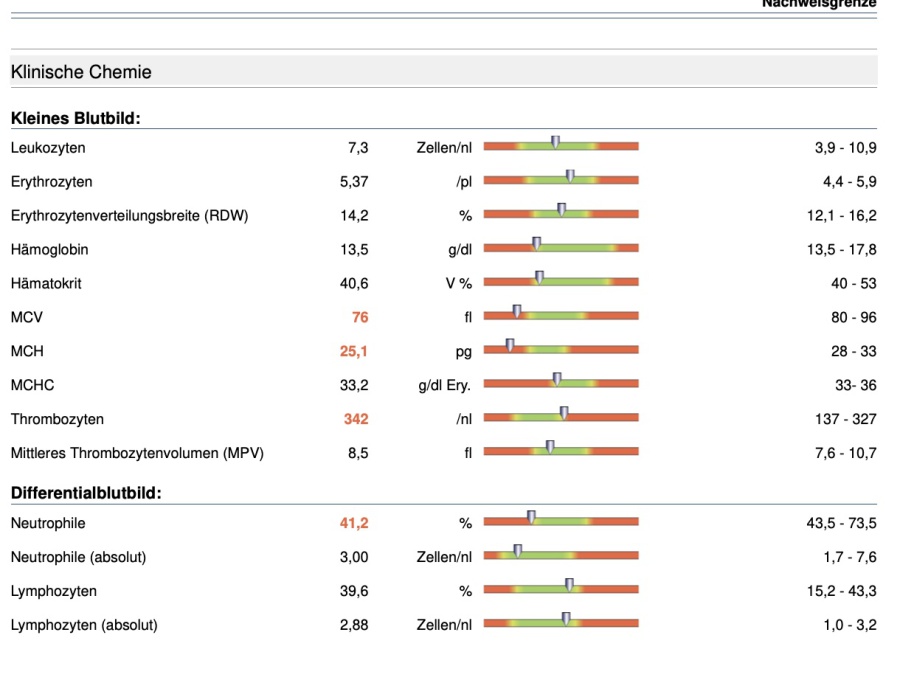Image resolution: width=900 pixels, height=683 pixels.
Task: Select the Klinische Chemie section header
Action: click(81, 72)
